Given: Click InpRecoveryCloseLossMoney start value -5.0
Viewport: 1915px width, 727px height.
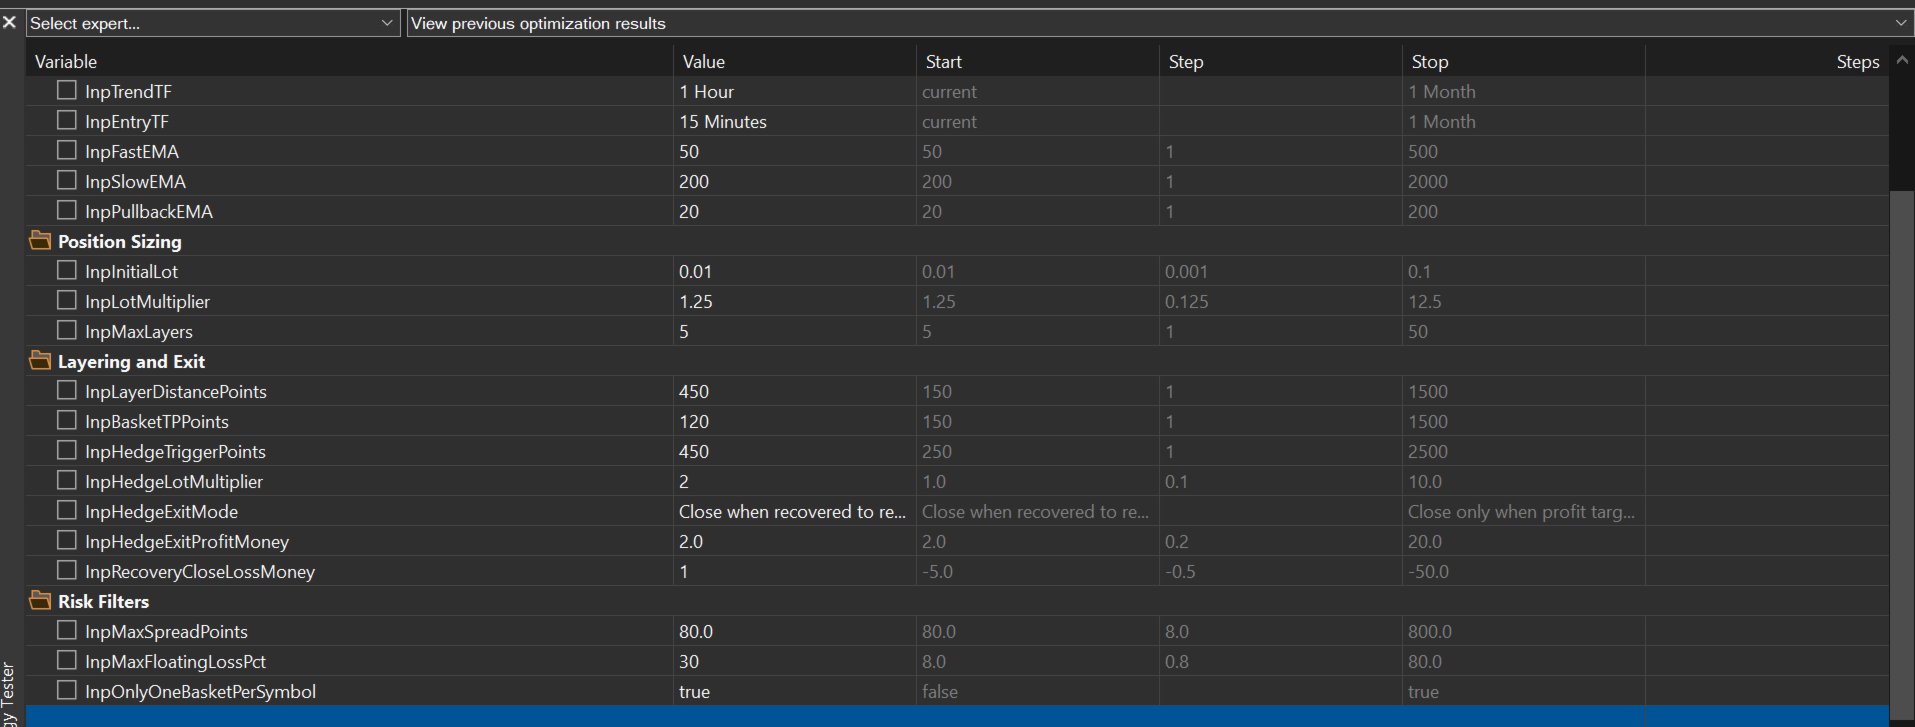Looking at the screenshot, I should pyautogui.click(x=1038, y=571).
